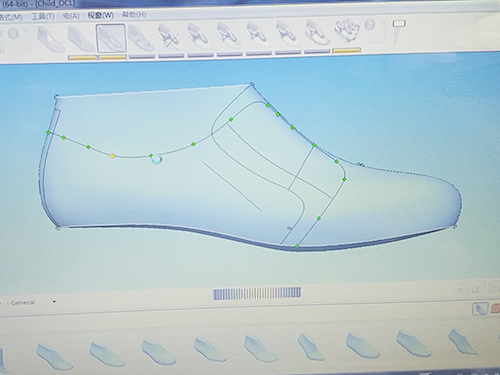500x375 pixels.
Task: Select the shoe icon with crossed lines
Action: coord(170,38)
